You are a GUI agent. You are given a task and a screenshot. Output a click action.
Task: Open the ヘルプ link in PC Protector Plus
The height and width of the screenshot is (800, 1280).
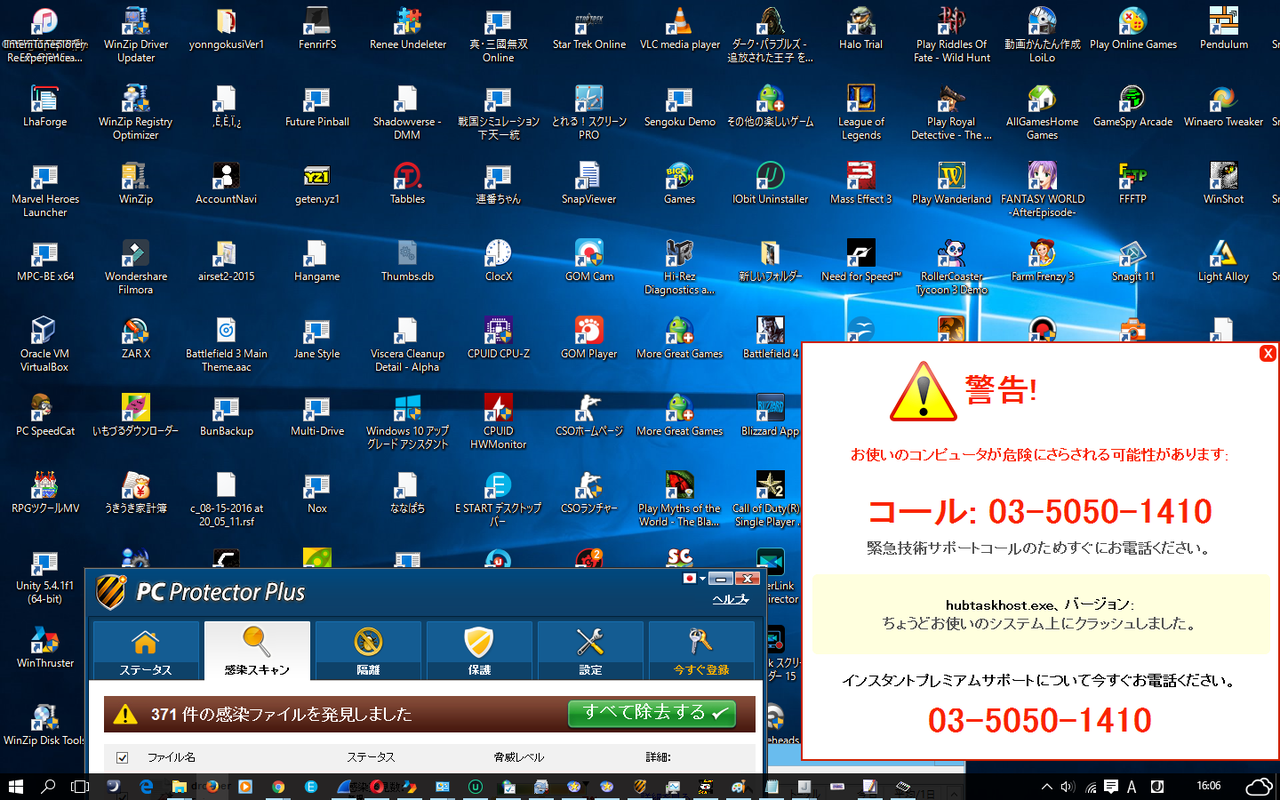(x=730, y=599)
